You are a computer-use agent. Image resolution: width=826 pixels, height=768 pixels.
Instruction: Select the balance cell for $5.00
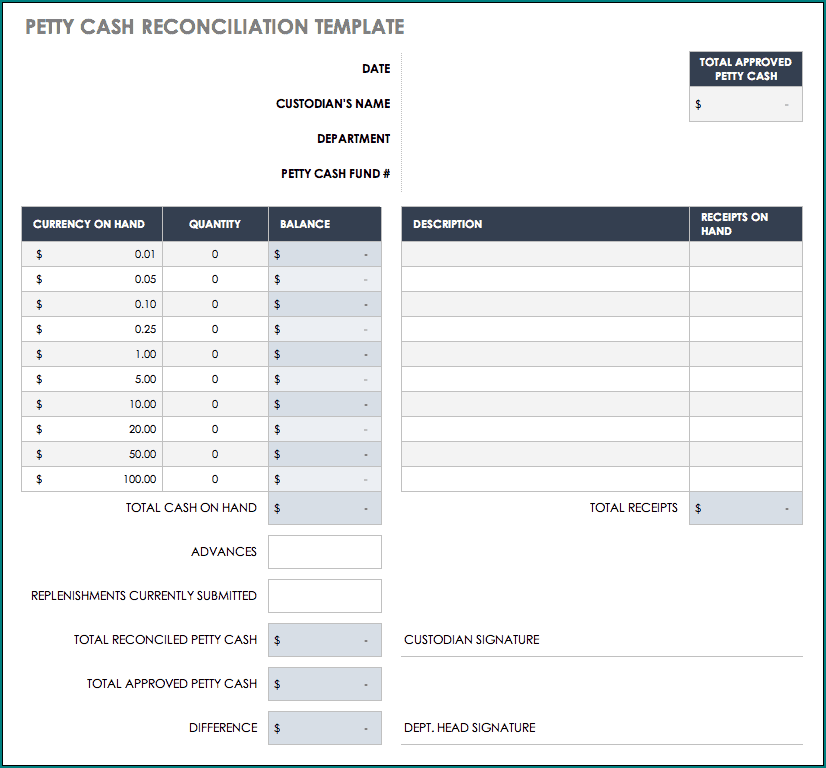click(324, 379)
